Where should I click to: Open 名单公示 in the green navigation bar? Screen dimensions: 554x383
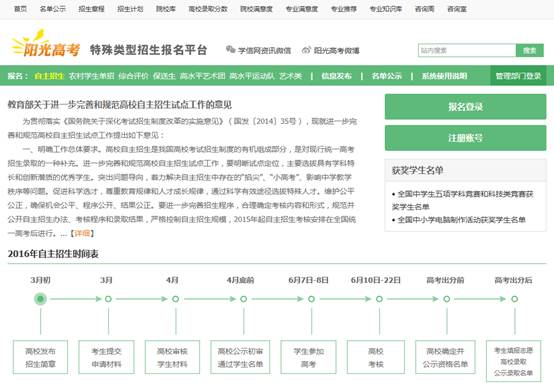click(387, 76)
